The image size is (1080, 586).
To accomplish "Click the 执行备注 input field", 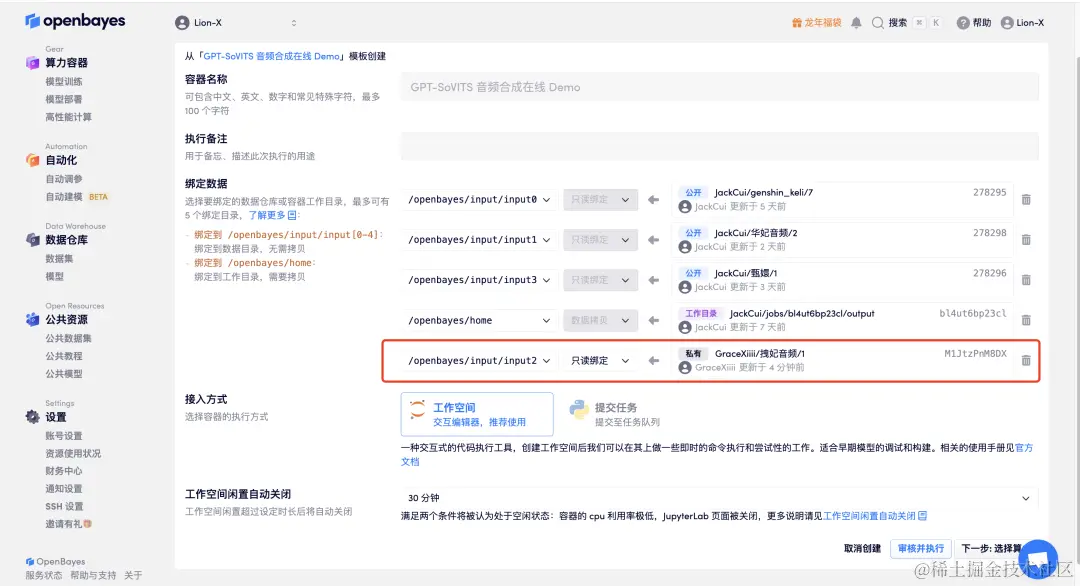I will click(x=719, y=147).
